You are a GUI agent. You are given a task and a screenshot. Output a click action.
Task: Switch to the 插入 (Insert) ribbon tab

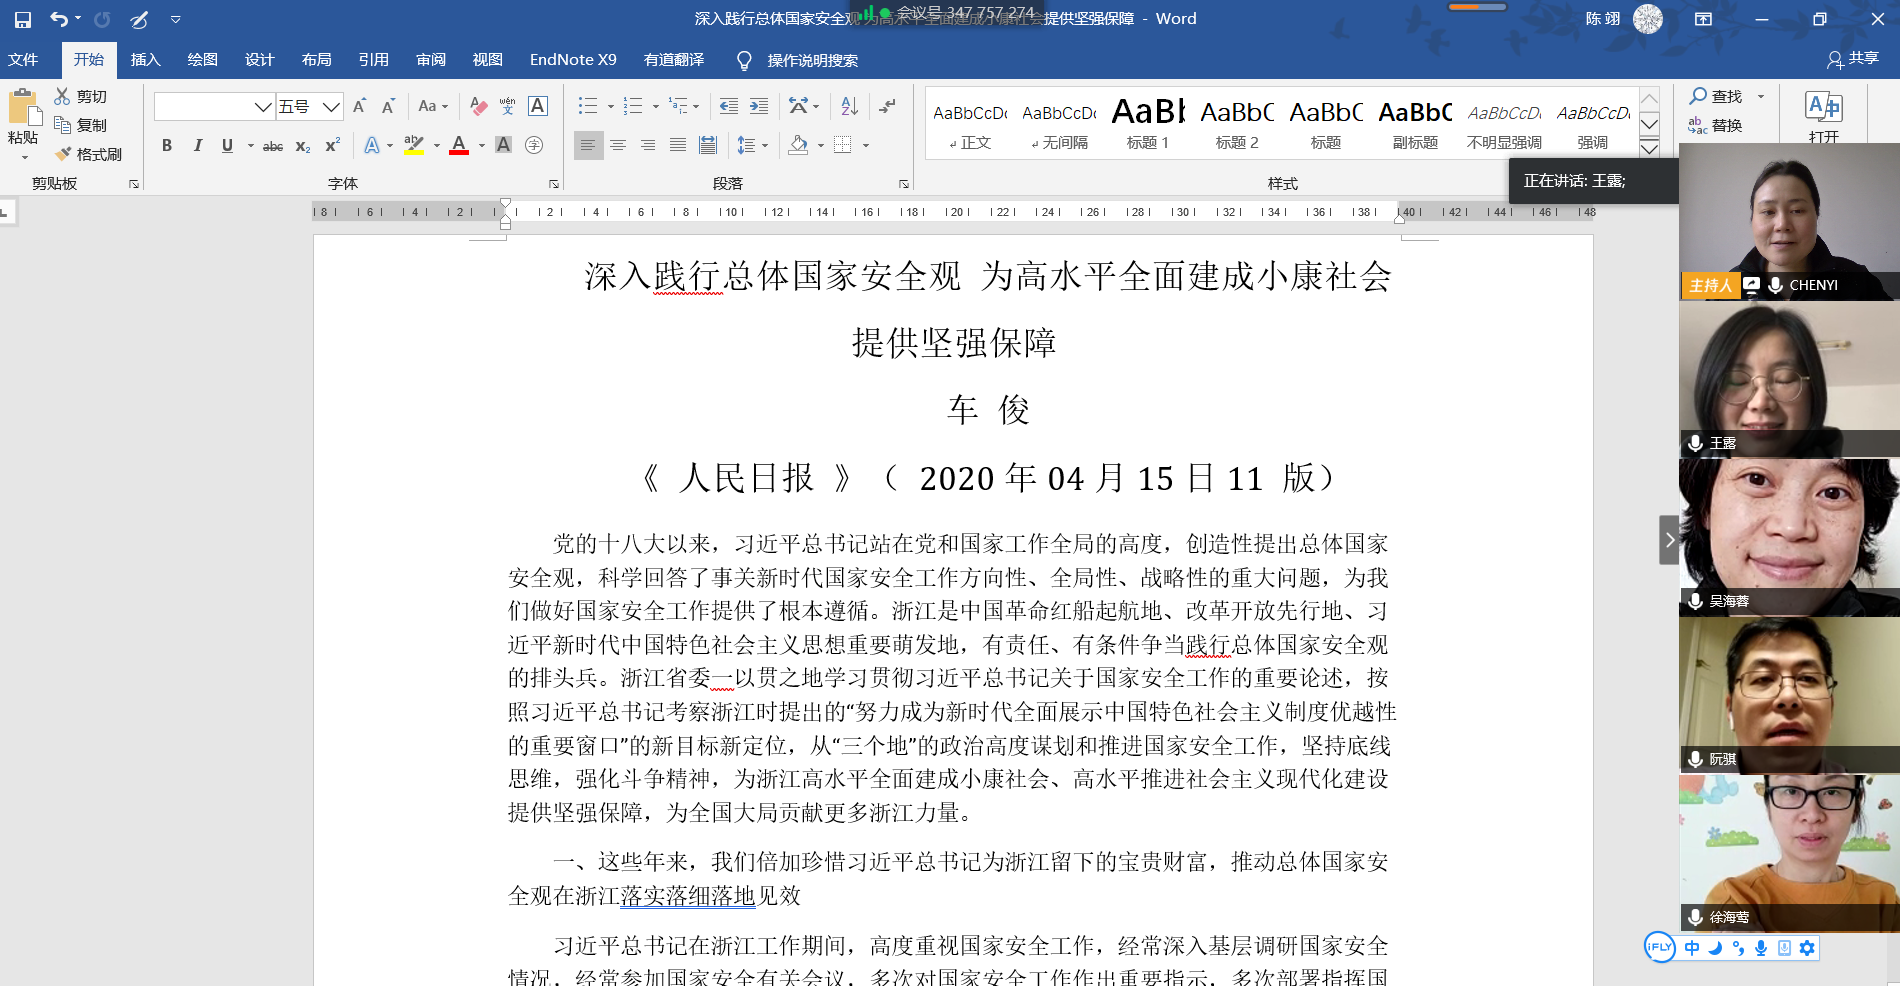tap(145, 60)
